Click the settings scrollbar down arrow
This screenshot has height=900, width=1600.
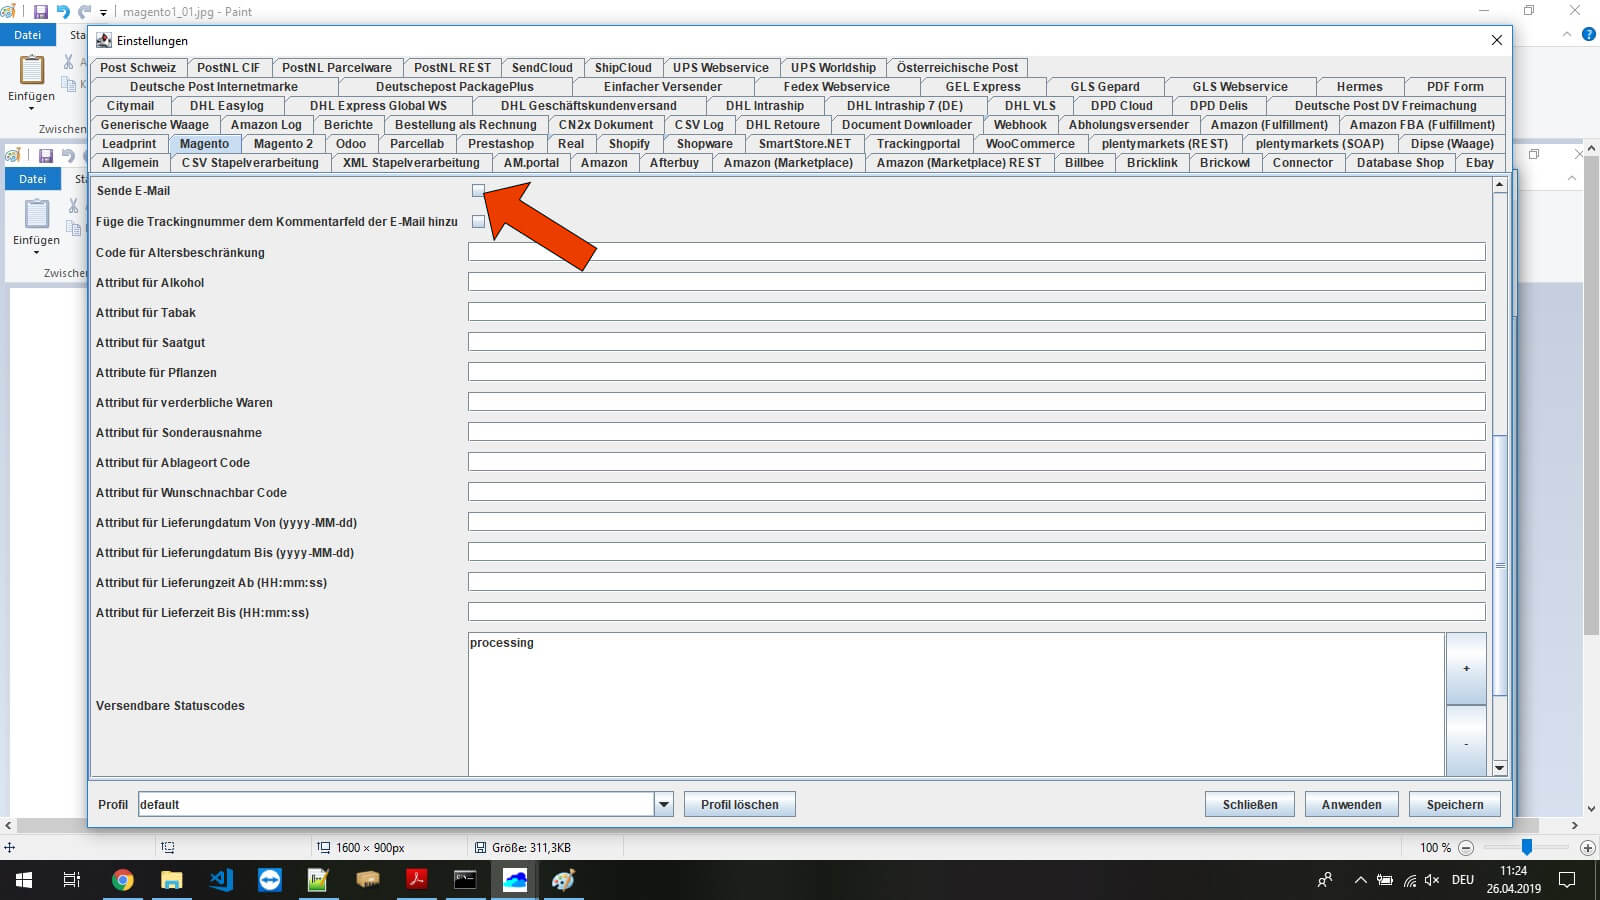tap(1500, 768)
